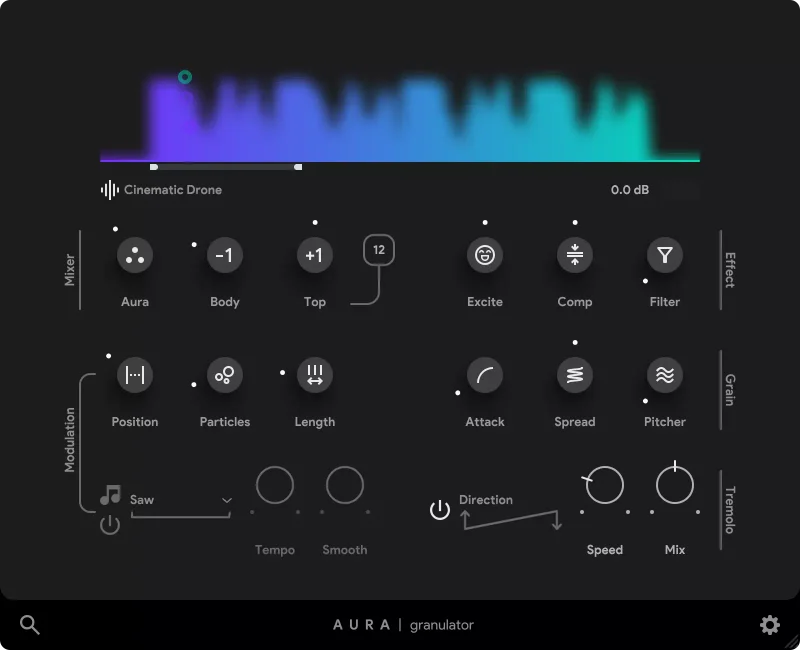Click the window resize grip in the corner
Viewport: 800px width, 650px height.
792,643
